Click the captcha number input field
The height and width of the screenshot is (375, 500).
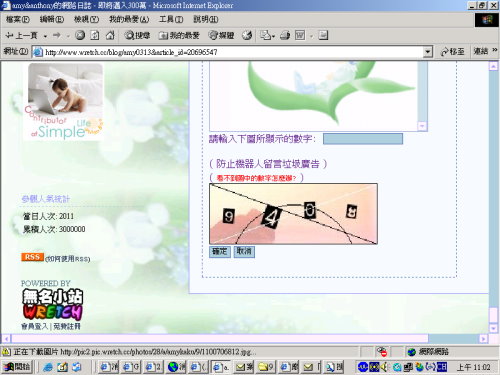coord(363,139)
